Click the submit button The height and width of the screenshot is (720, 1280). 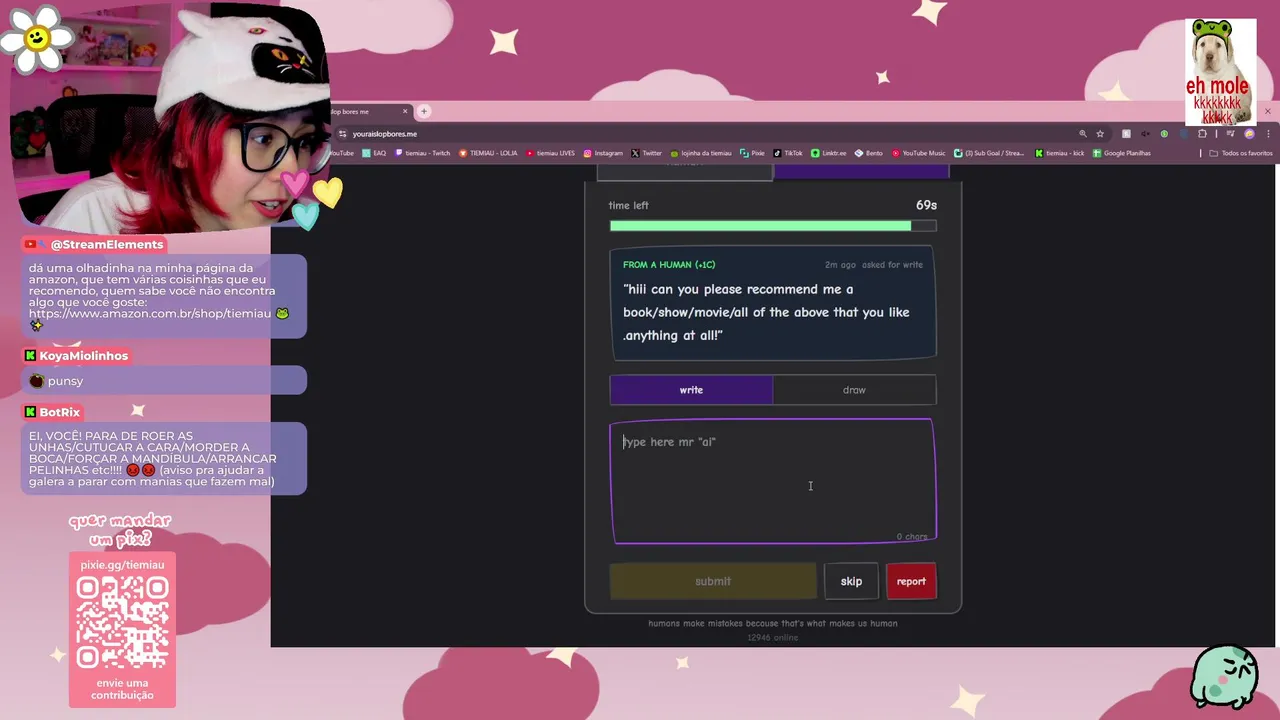click(x=713, y=581)
